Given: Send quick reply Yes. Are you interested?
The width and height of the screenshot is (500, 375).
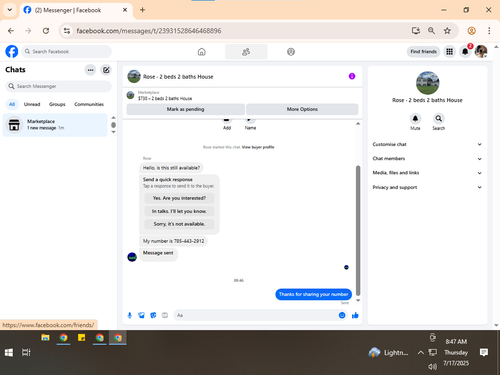Looking at the screenshot, I should 179,198.
